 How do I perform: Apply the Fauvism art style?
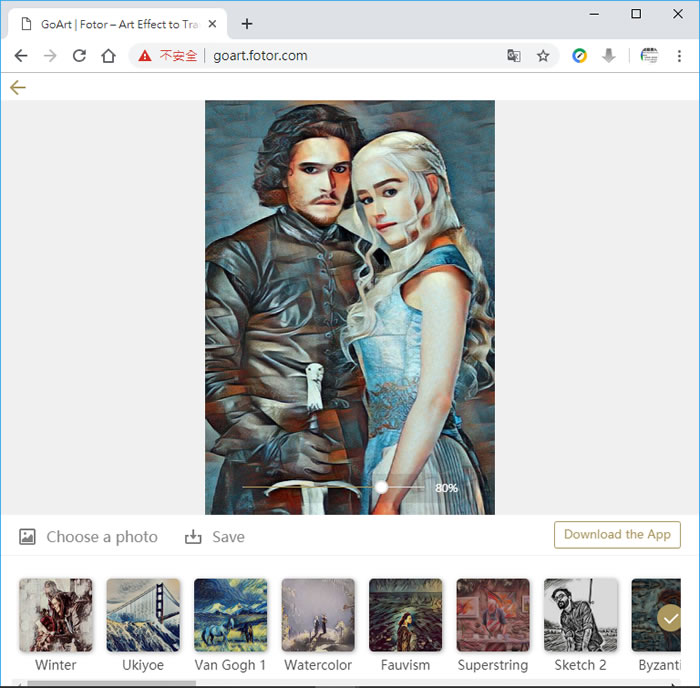[x=406, y=615]
